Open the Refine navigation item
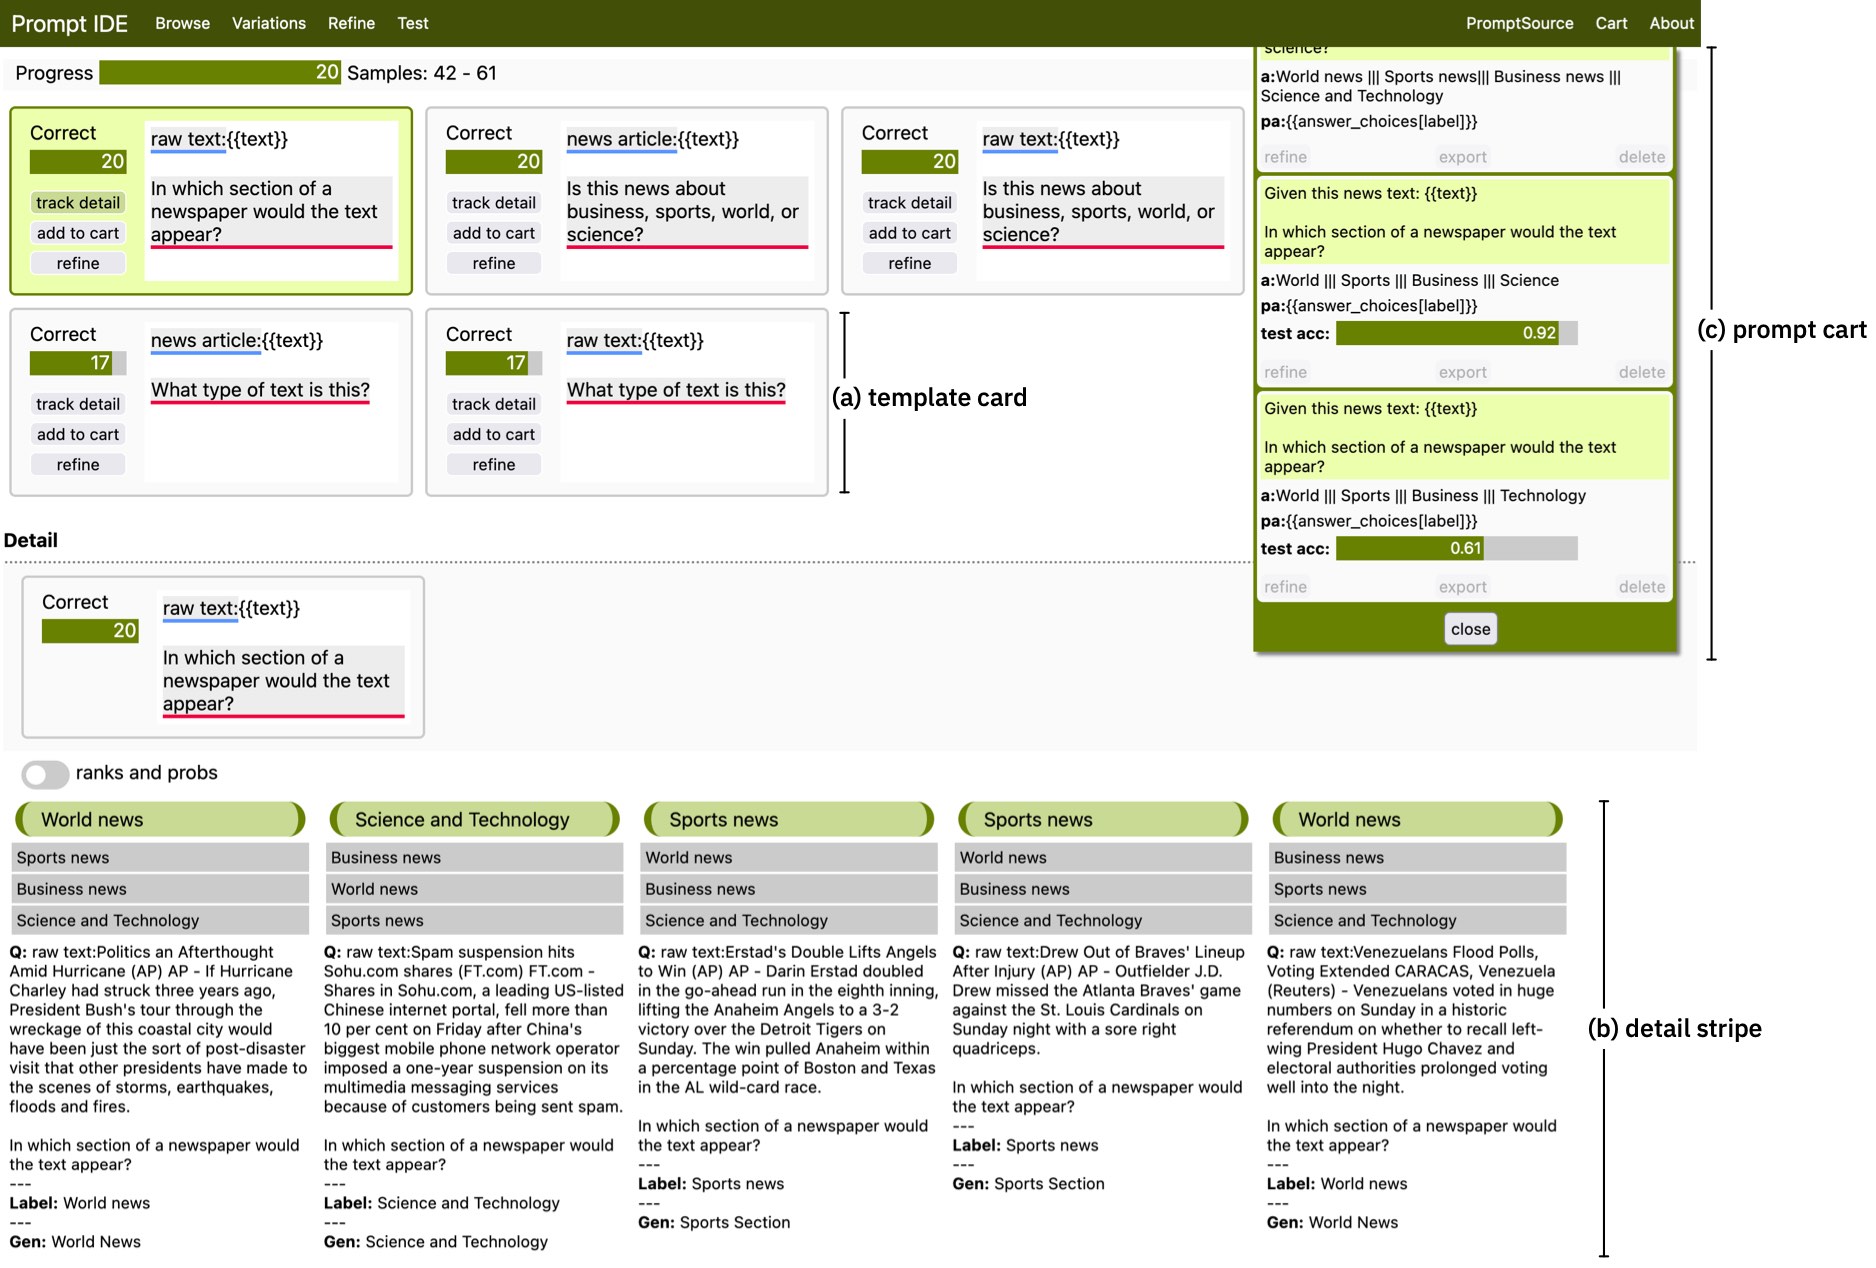Image resolution: width=1876 pixels, height=1268 pixels. [x=351, y=23]
